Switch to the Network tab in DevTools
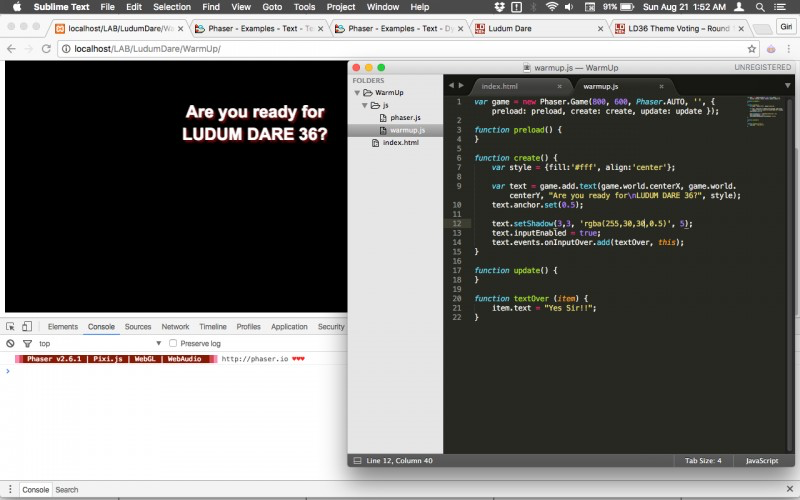Screen dimensions: 800x500 (x=175, y=327)
